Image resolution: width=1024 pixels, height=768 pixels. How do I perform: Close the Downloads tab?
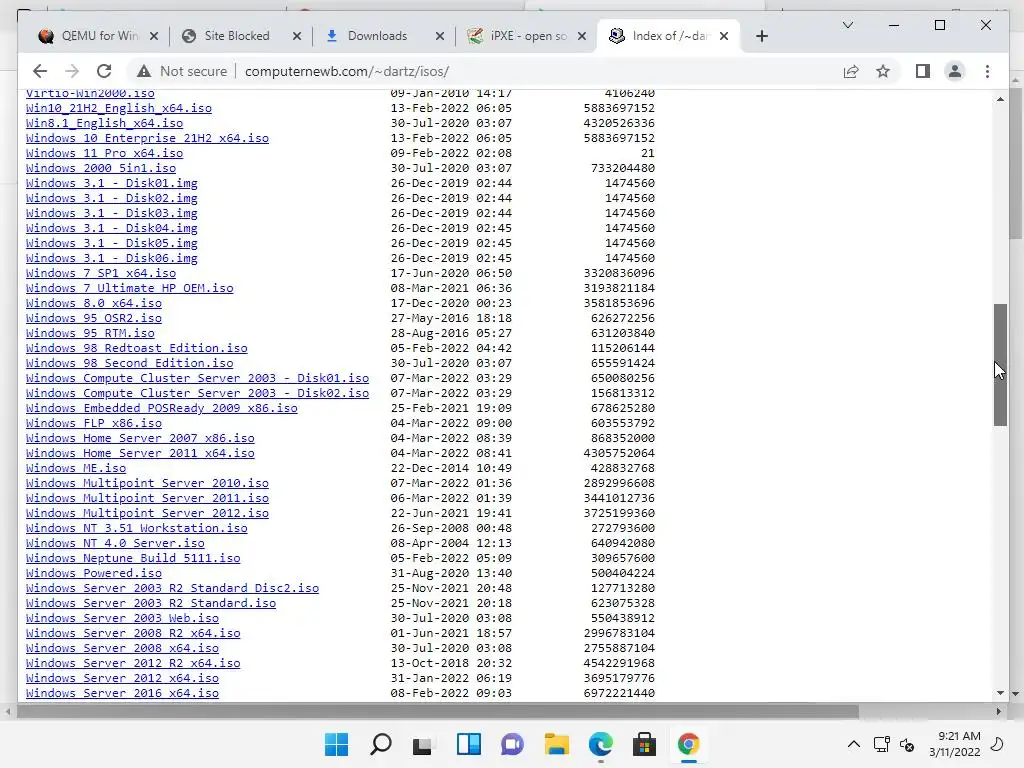[x=440, y=36]
